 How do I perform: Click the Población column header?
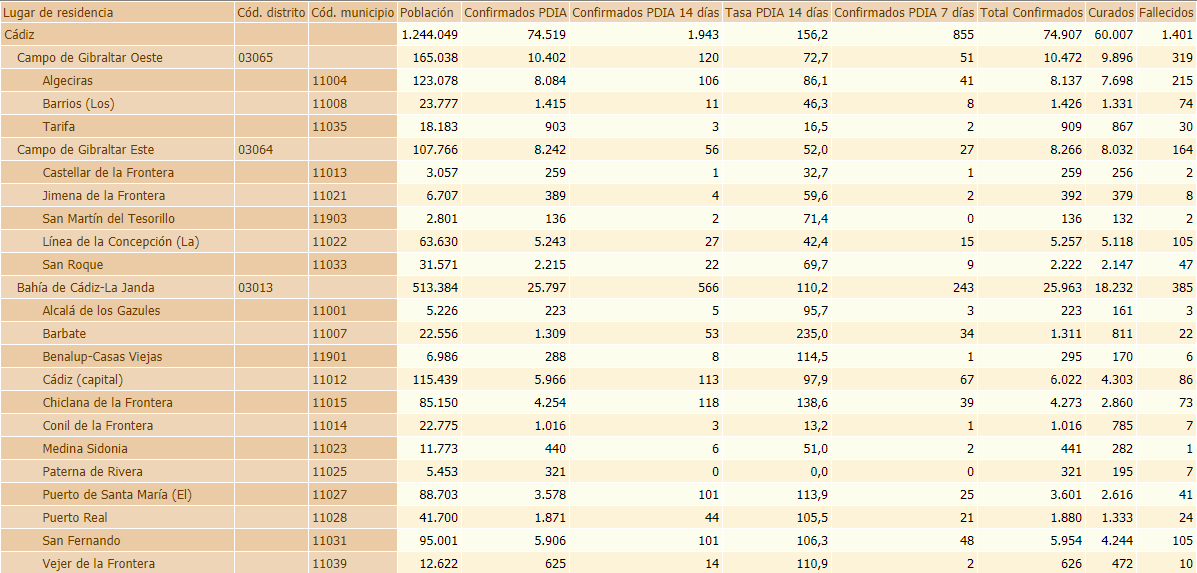427,13
